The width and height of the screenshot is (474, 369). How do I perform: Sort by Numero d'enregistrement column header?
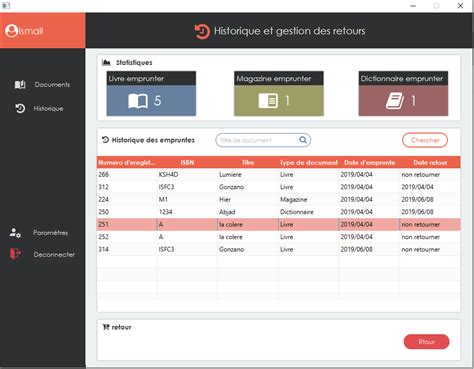pyautogui.click(x=127, y=163)
